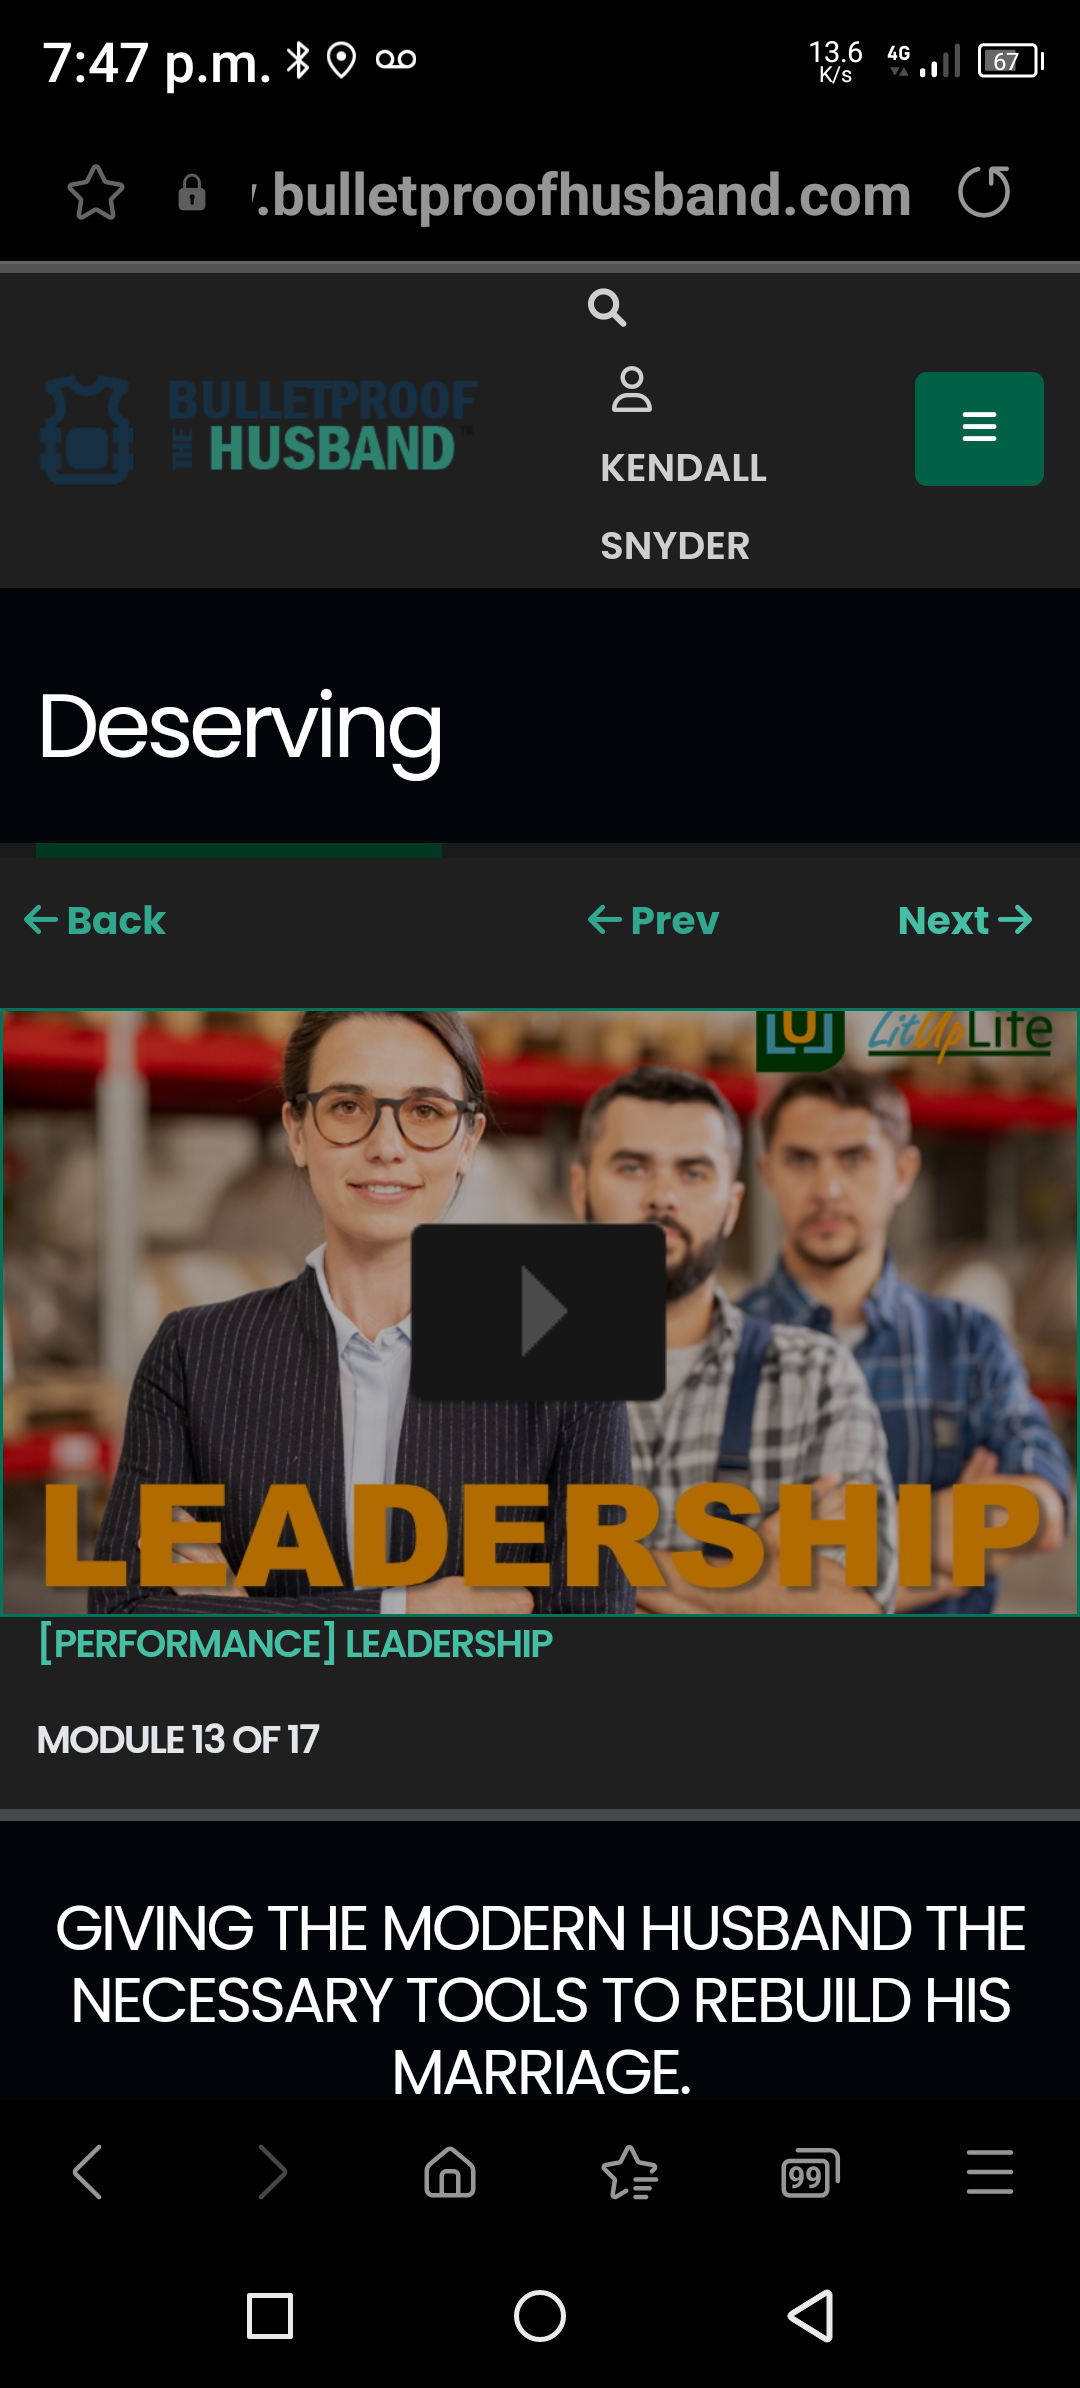This screenshot has height=2388, width=1080.
Task: Open the bookmarks list star icon
Action: 630,2172
